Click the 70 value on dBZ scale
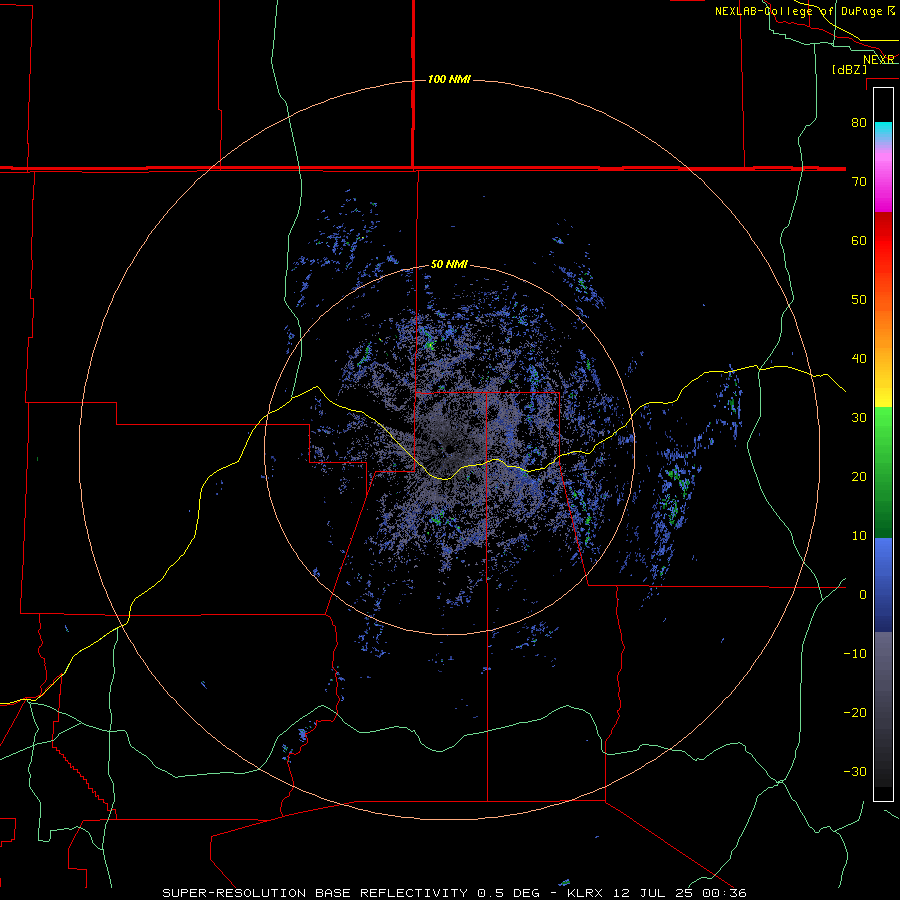 click(x=859, y=181)
